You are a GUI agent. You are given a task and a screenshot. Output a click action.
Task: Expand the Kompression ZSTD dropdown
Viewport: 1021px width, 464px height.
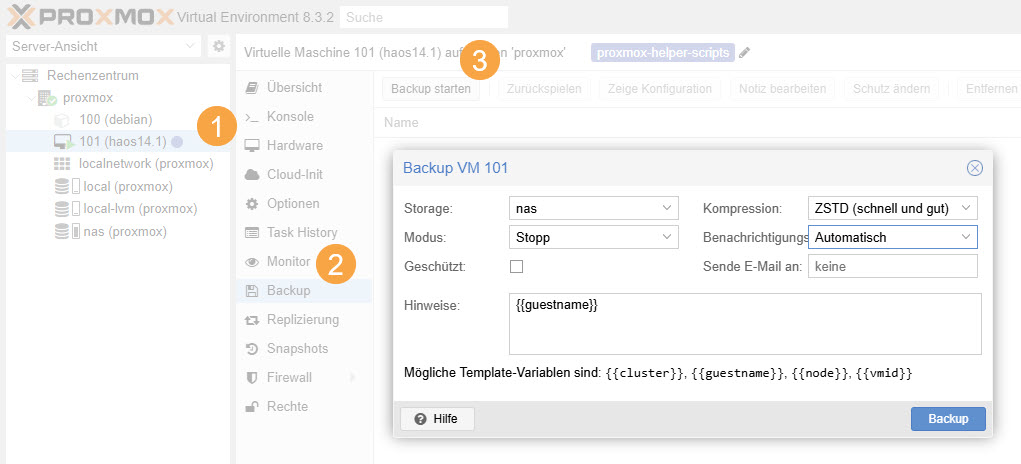coord(891,208)
